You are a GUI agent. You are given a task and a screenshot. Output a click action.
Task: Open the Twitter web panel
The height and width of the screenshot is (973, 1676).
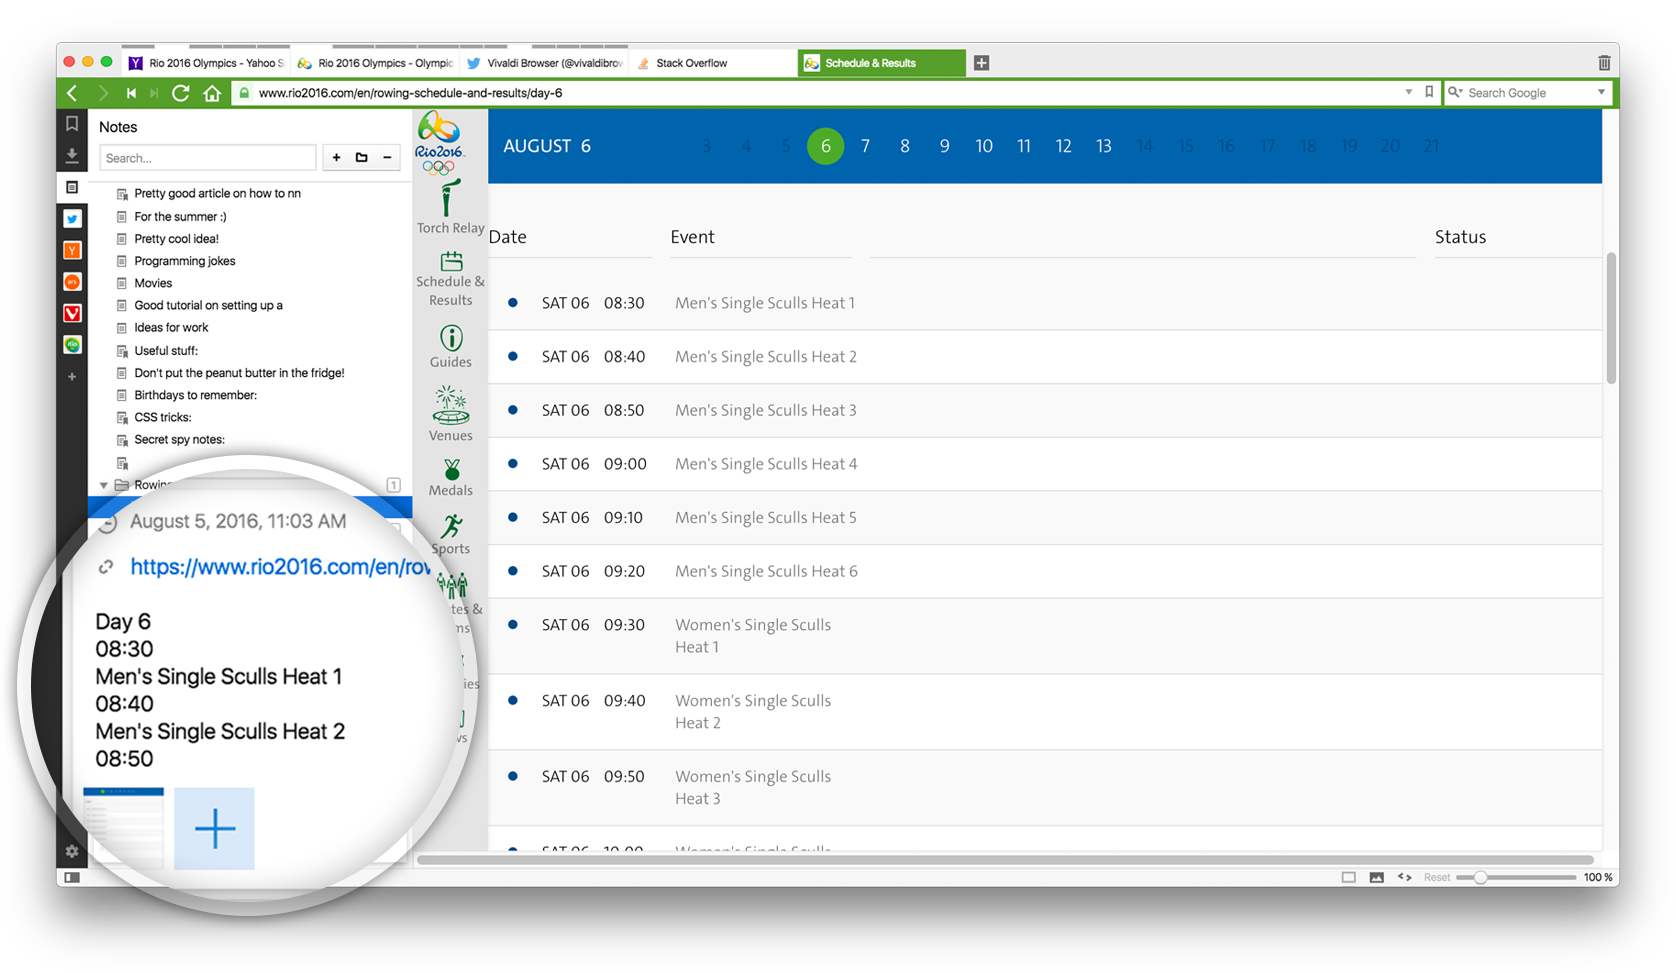point(72,218)
